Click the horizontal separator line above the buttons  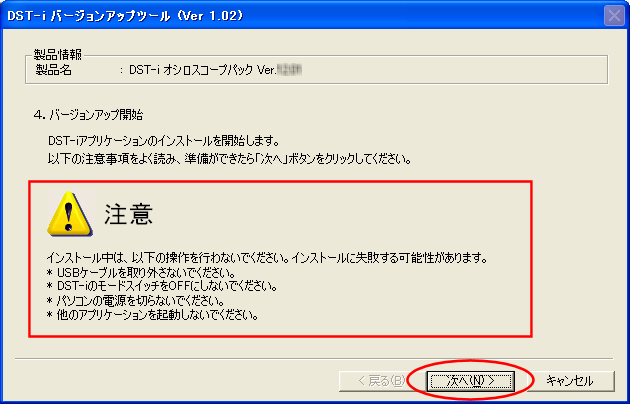(x=314, y=358)
